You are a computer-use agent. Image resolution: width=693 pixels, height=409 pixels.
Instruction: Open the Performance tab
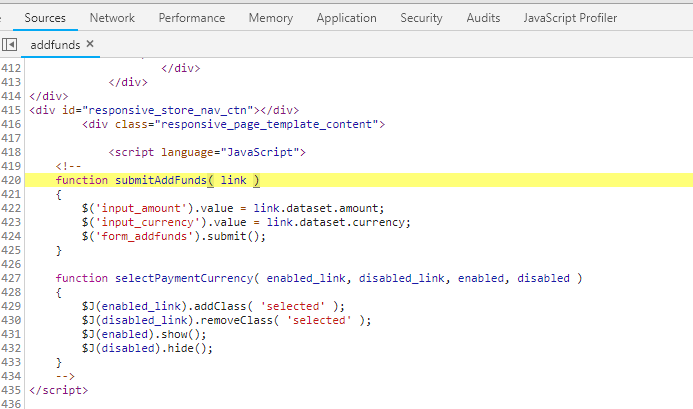click(192, 18)
